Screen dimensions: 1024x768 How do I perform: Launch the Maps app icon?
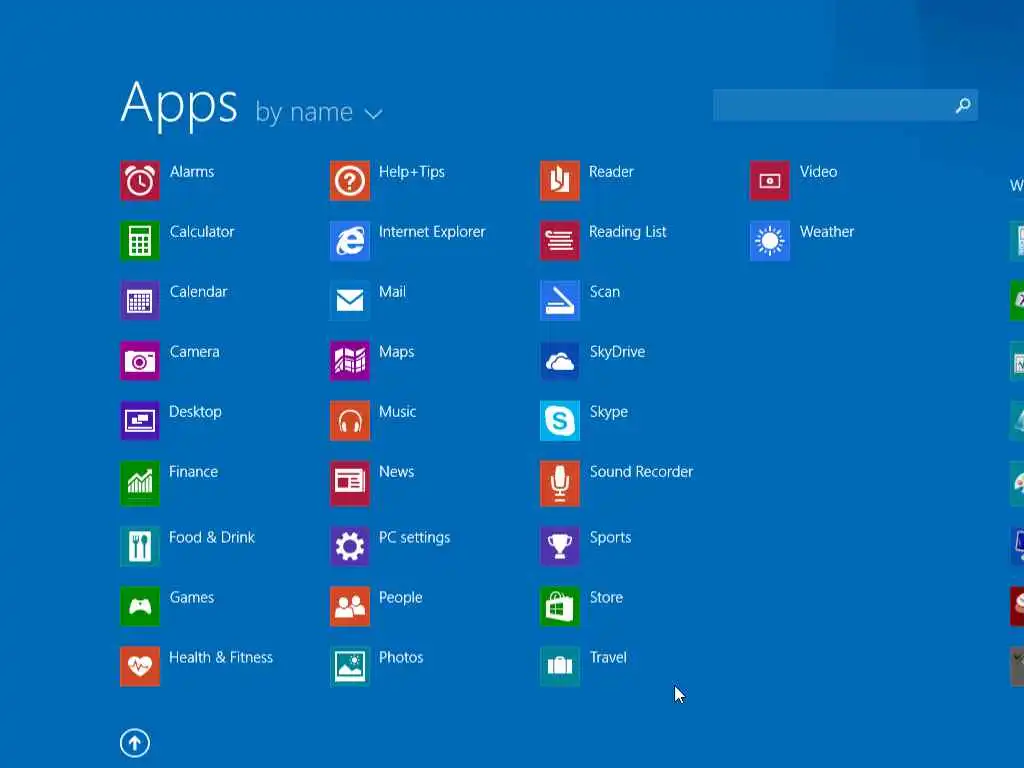[350, 360]
